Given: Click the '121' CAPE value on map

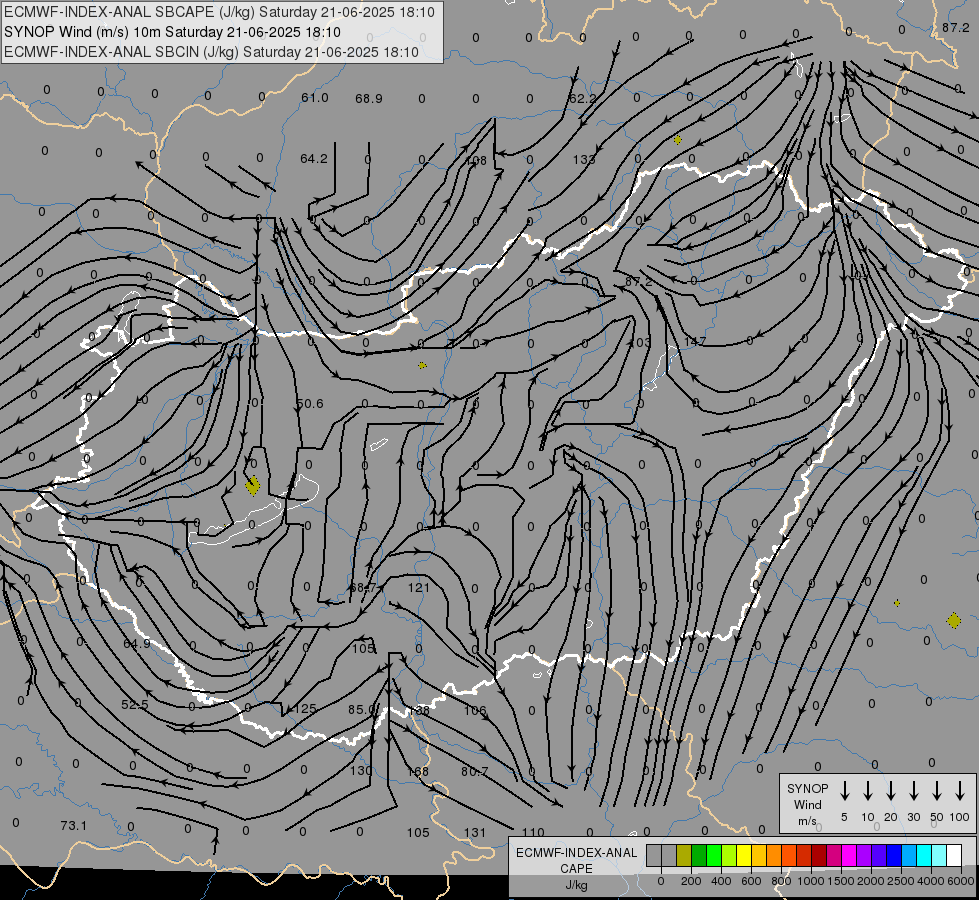Looking at the screenshot, I should pyautogui.click(x=419, y=587).
